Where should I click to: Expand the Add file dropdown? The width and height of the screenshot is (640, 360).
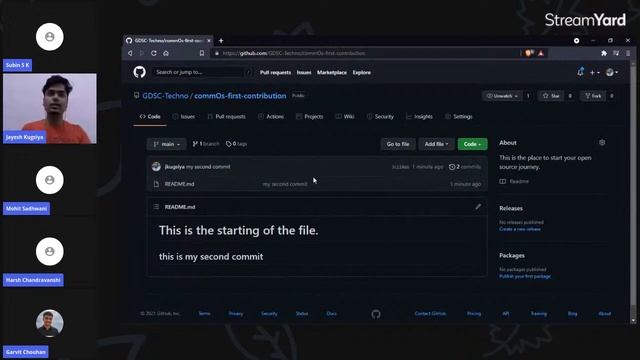[x=436, y=144]
